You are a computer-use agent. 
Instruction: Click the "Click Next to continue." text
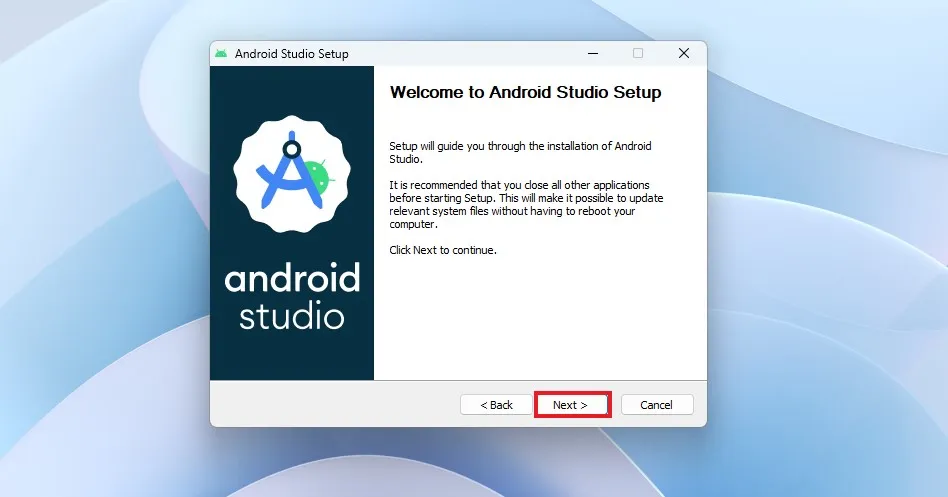pos(443,250)
